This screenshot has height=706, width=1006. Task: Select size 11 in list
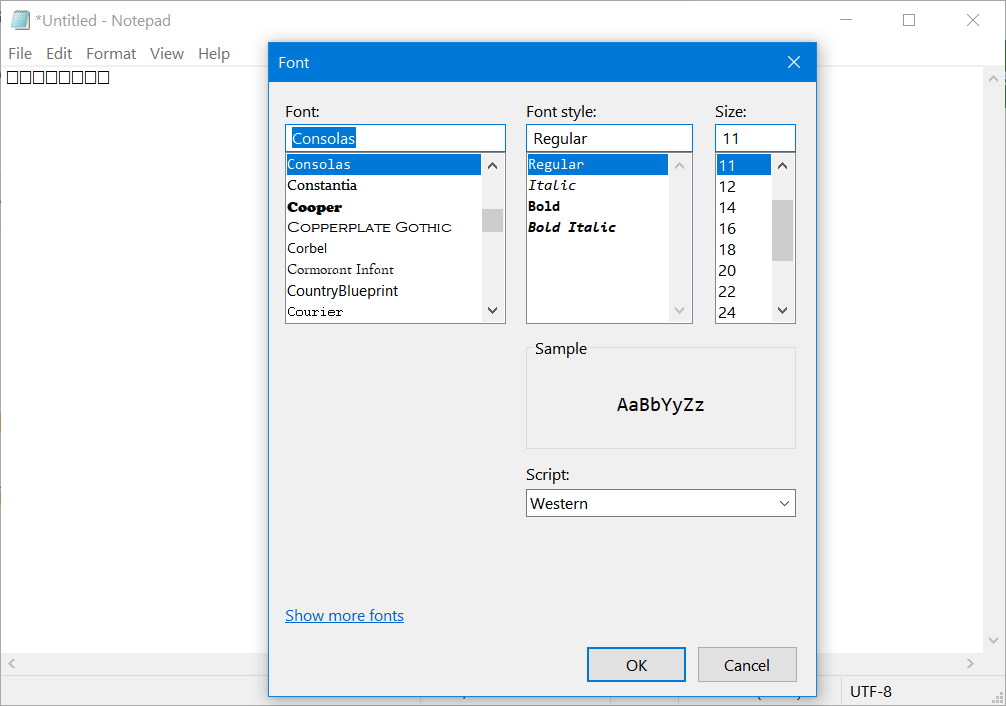click(x=744, y=165)
